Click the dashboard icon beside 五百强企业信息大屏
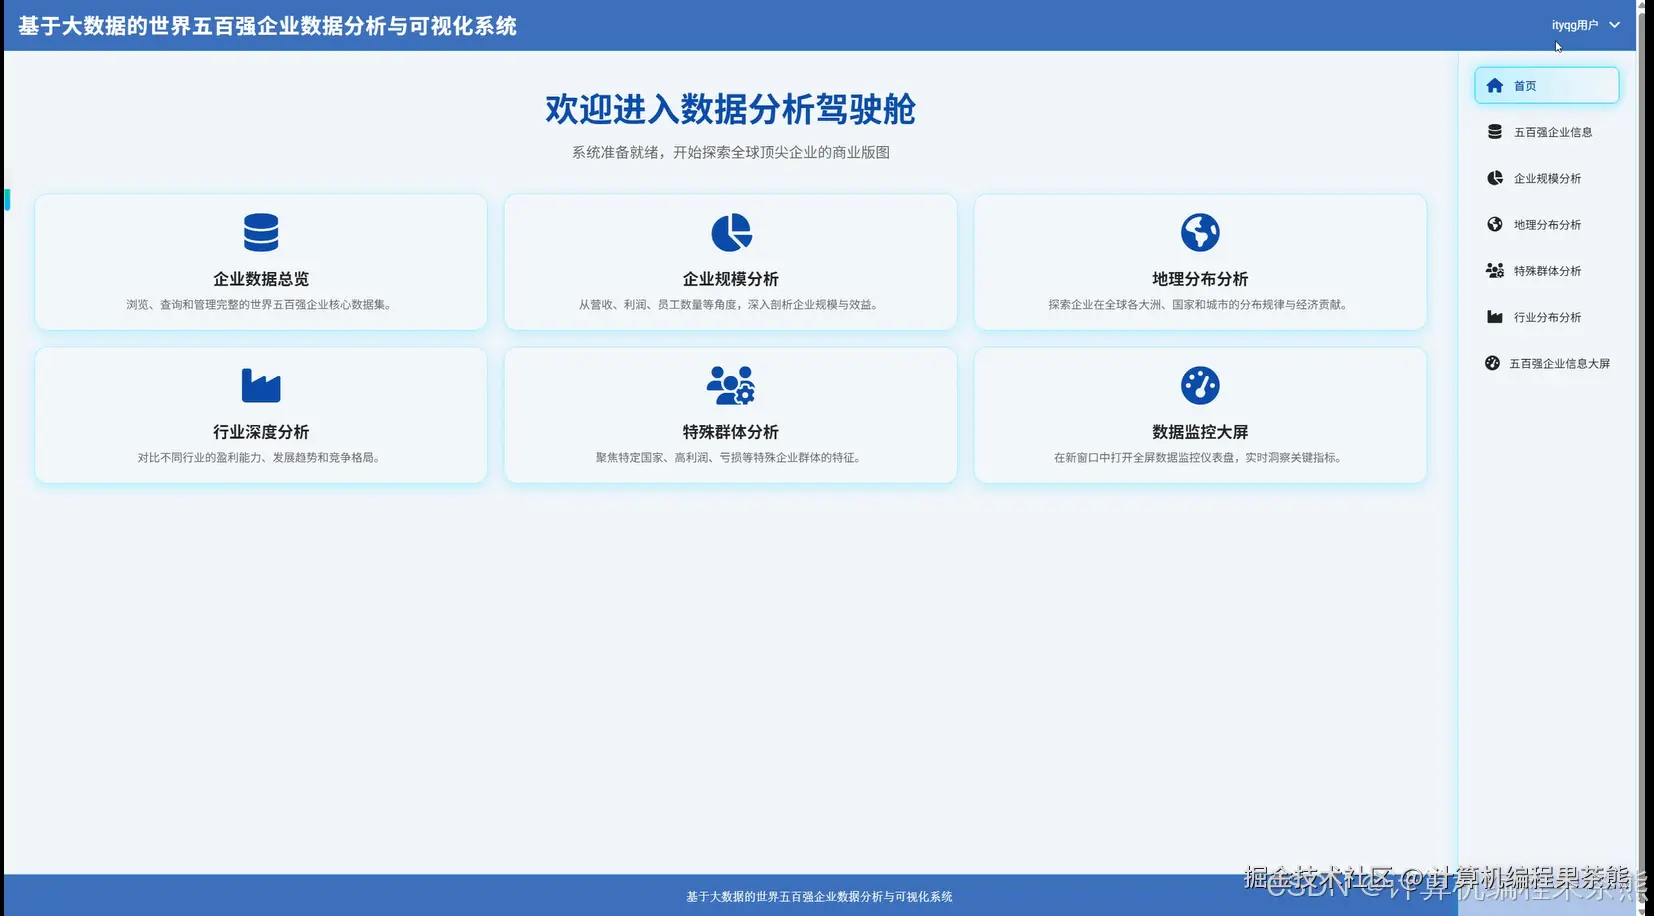The width and height of the screenshot is (1654, 916). coord(1492,363)
